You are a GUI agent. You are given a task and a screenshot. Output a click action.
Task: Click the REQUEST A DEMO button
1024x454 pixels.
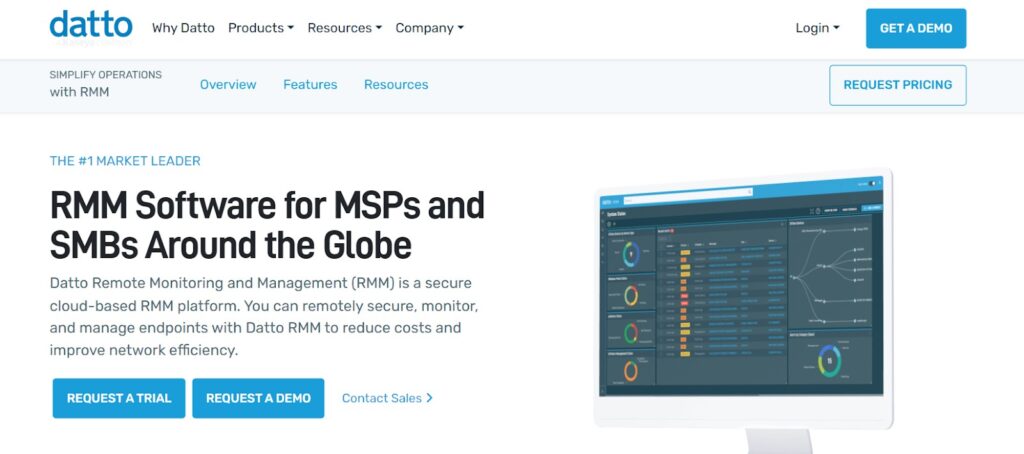[x=258, y=398]
